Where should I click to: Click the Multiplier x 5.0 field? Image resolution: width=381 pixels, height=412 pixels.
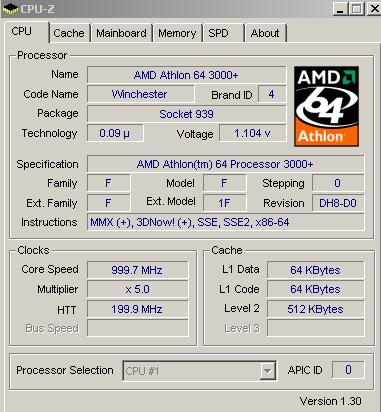[x=137, y=289]
